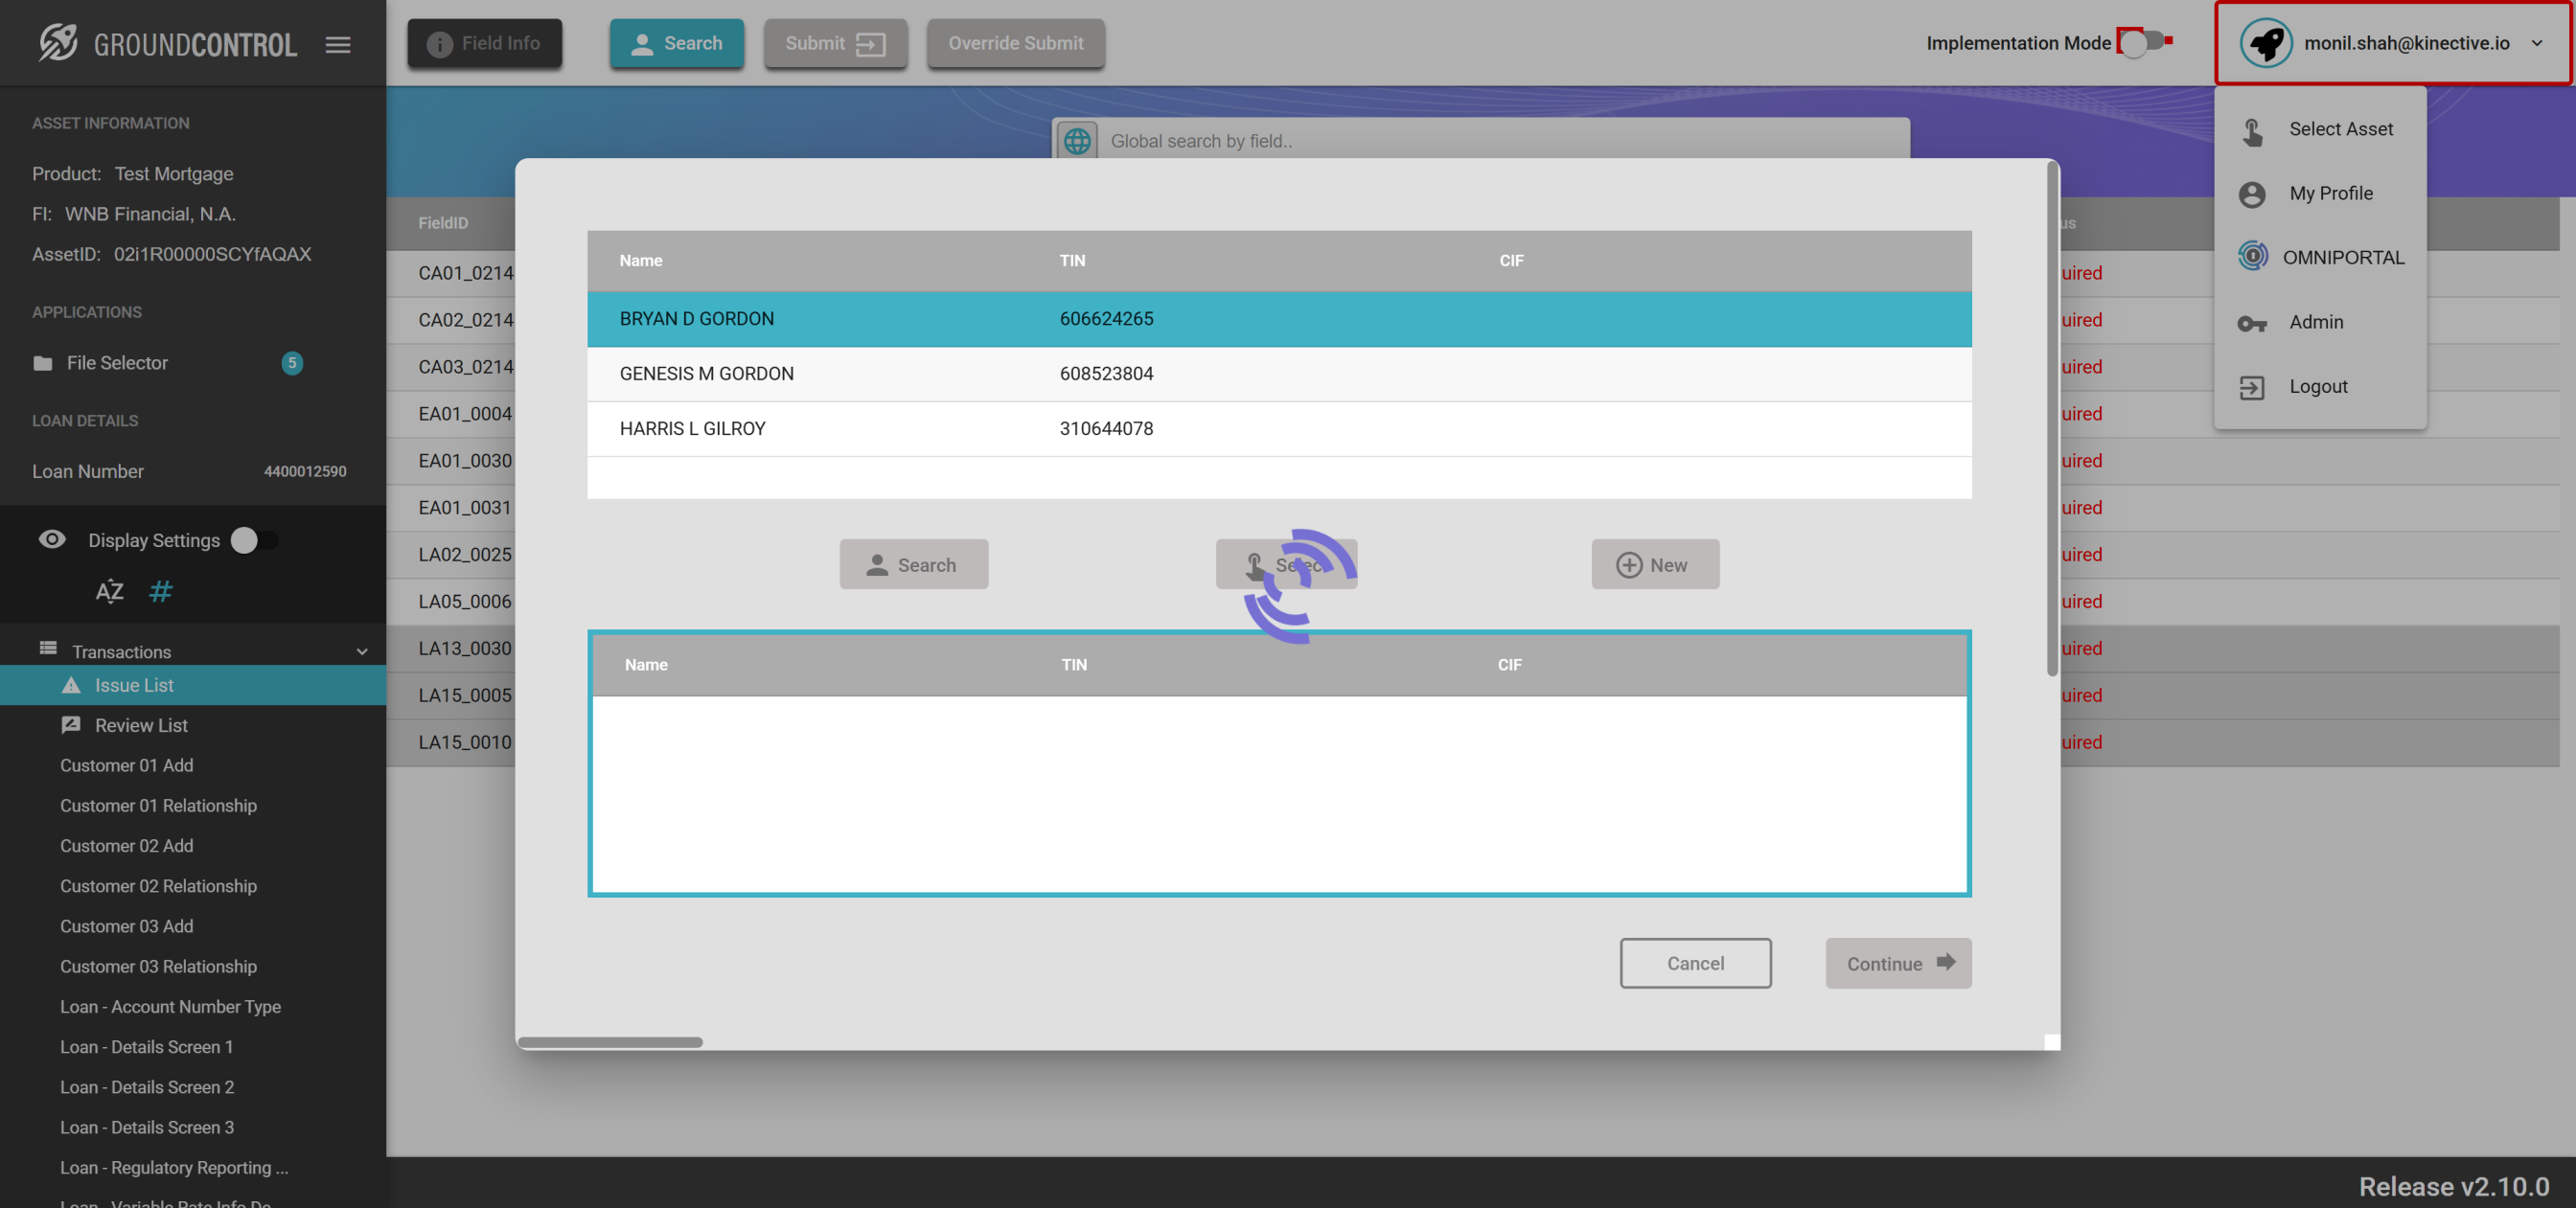This screenshot has height=1208, width=2576.
Task: Click the dialog's horizontal scrollbar thumb
Action: pos(610,1042)
